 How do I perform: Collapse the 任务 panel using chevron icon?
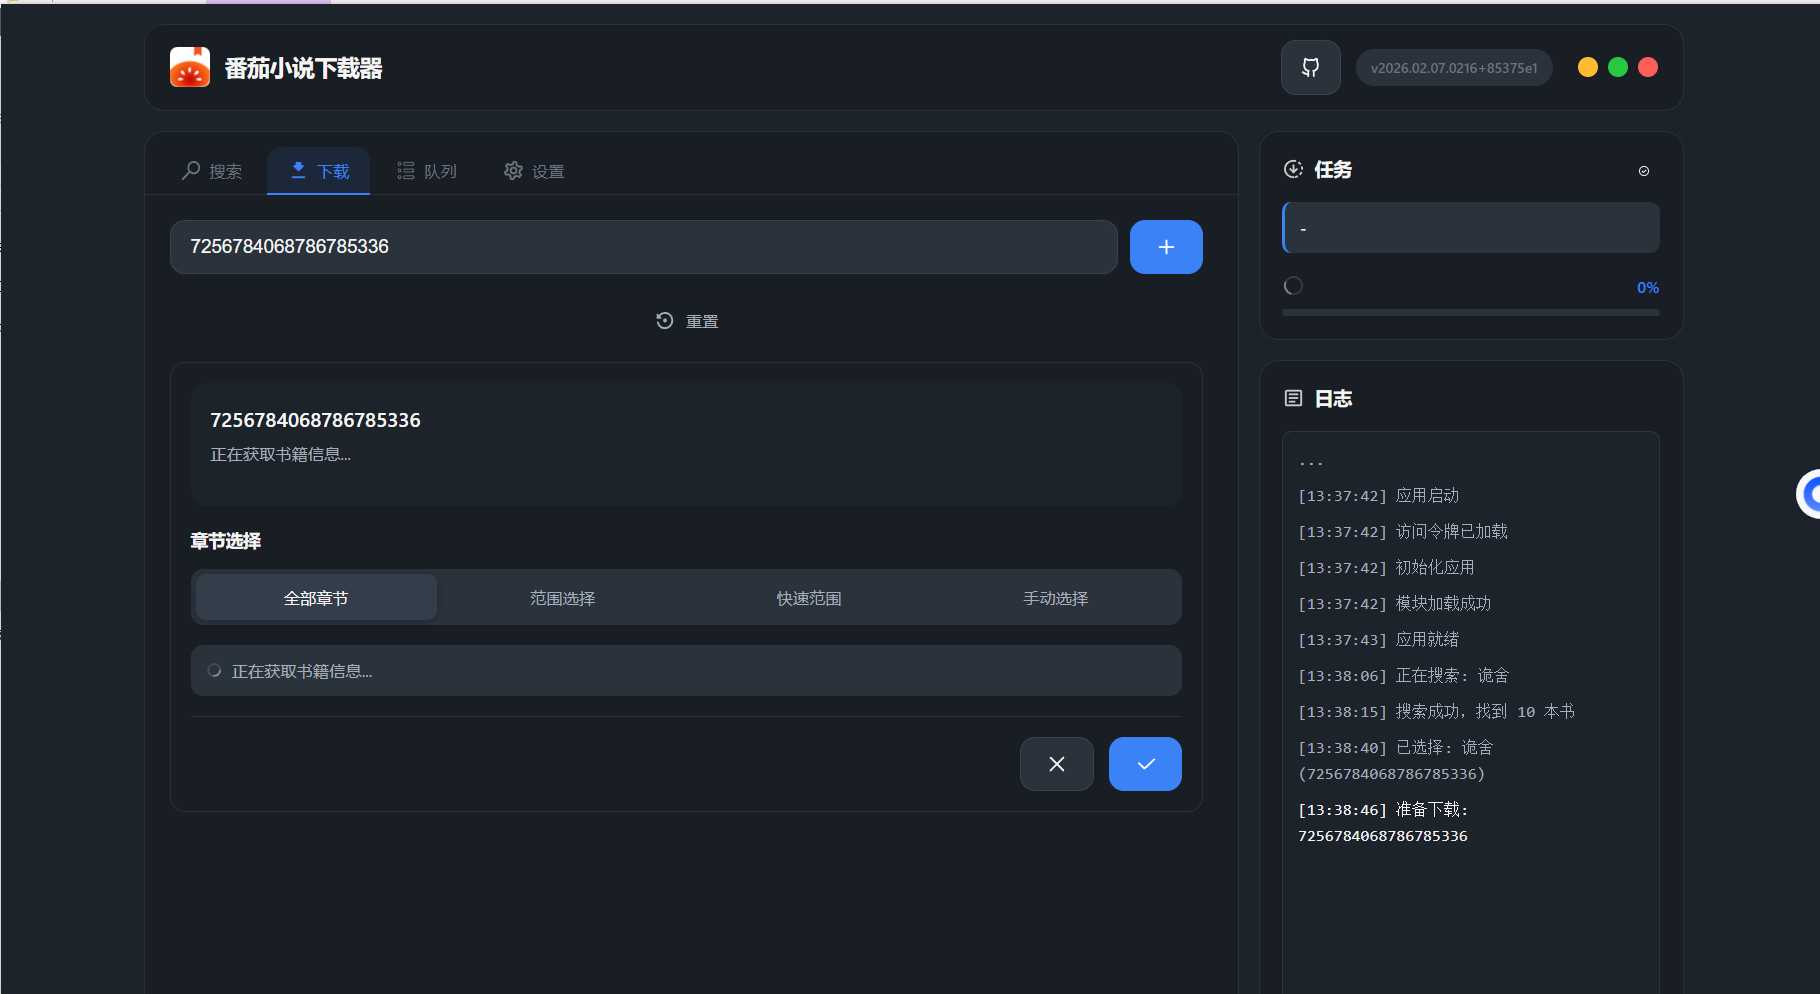click(1643, 171)
